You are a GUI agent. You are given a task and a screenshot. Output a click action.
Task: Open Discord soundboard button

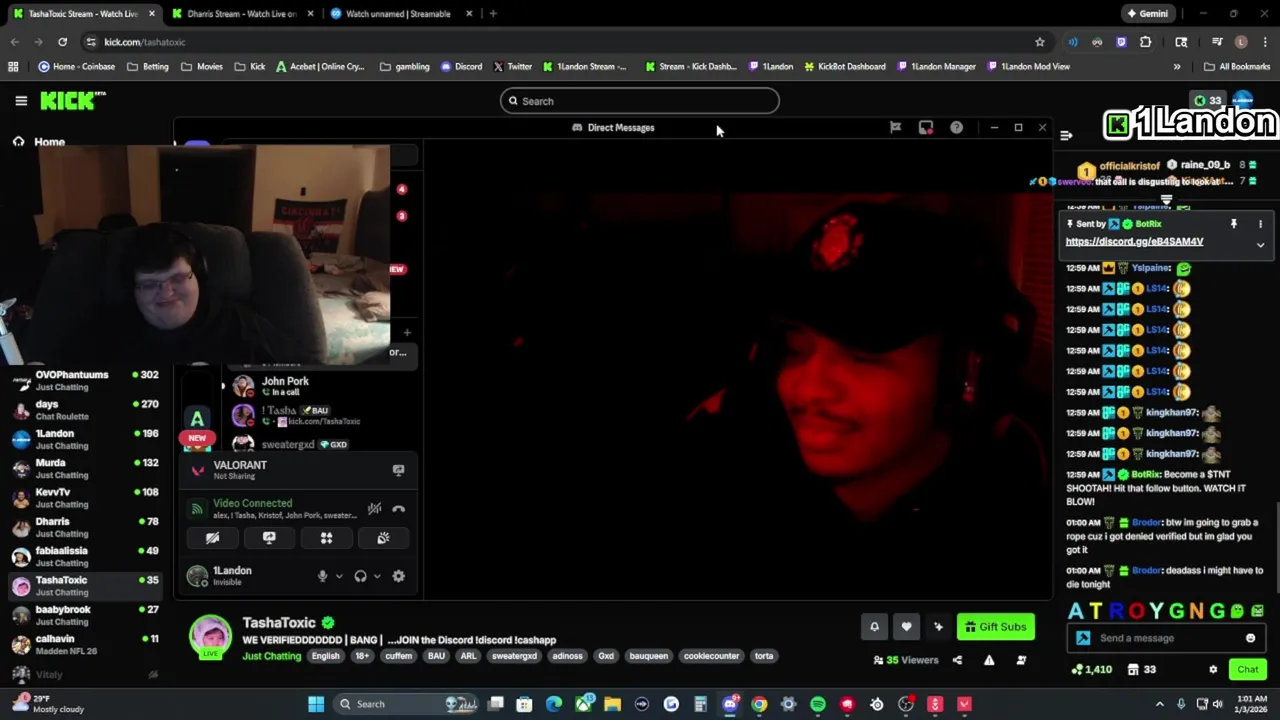pyautogui.click(x=383, y=538)
